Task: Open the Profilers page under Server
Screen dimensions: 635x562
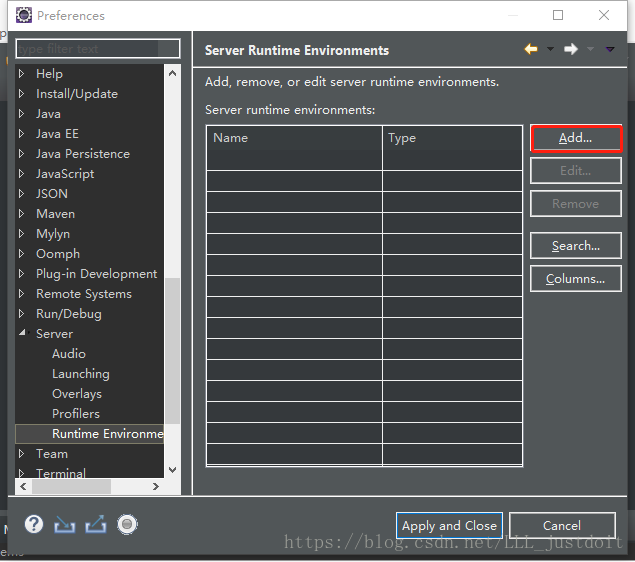Action: [76, 414]
